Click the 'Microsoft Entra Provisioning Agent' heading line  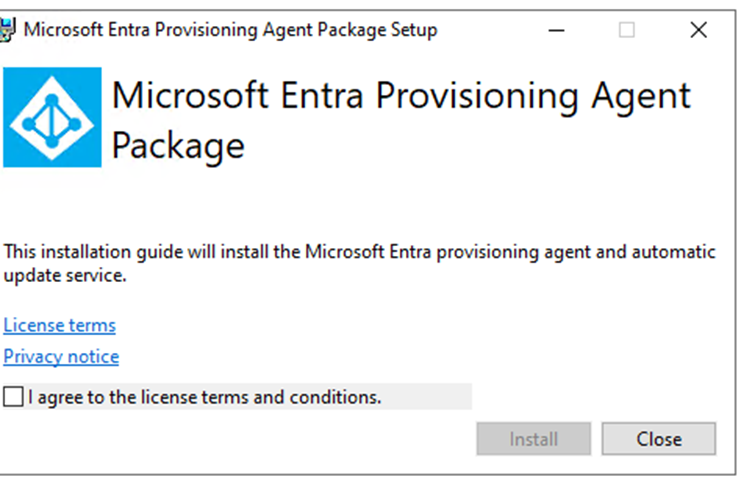coord(401,97)
